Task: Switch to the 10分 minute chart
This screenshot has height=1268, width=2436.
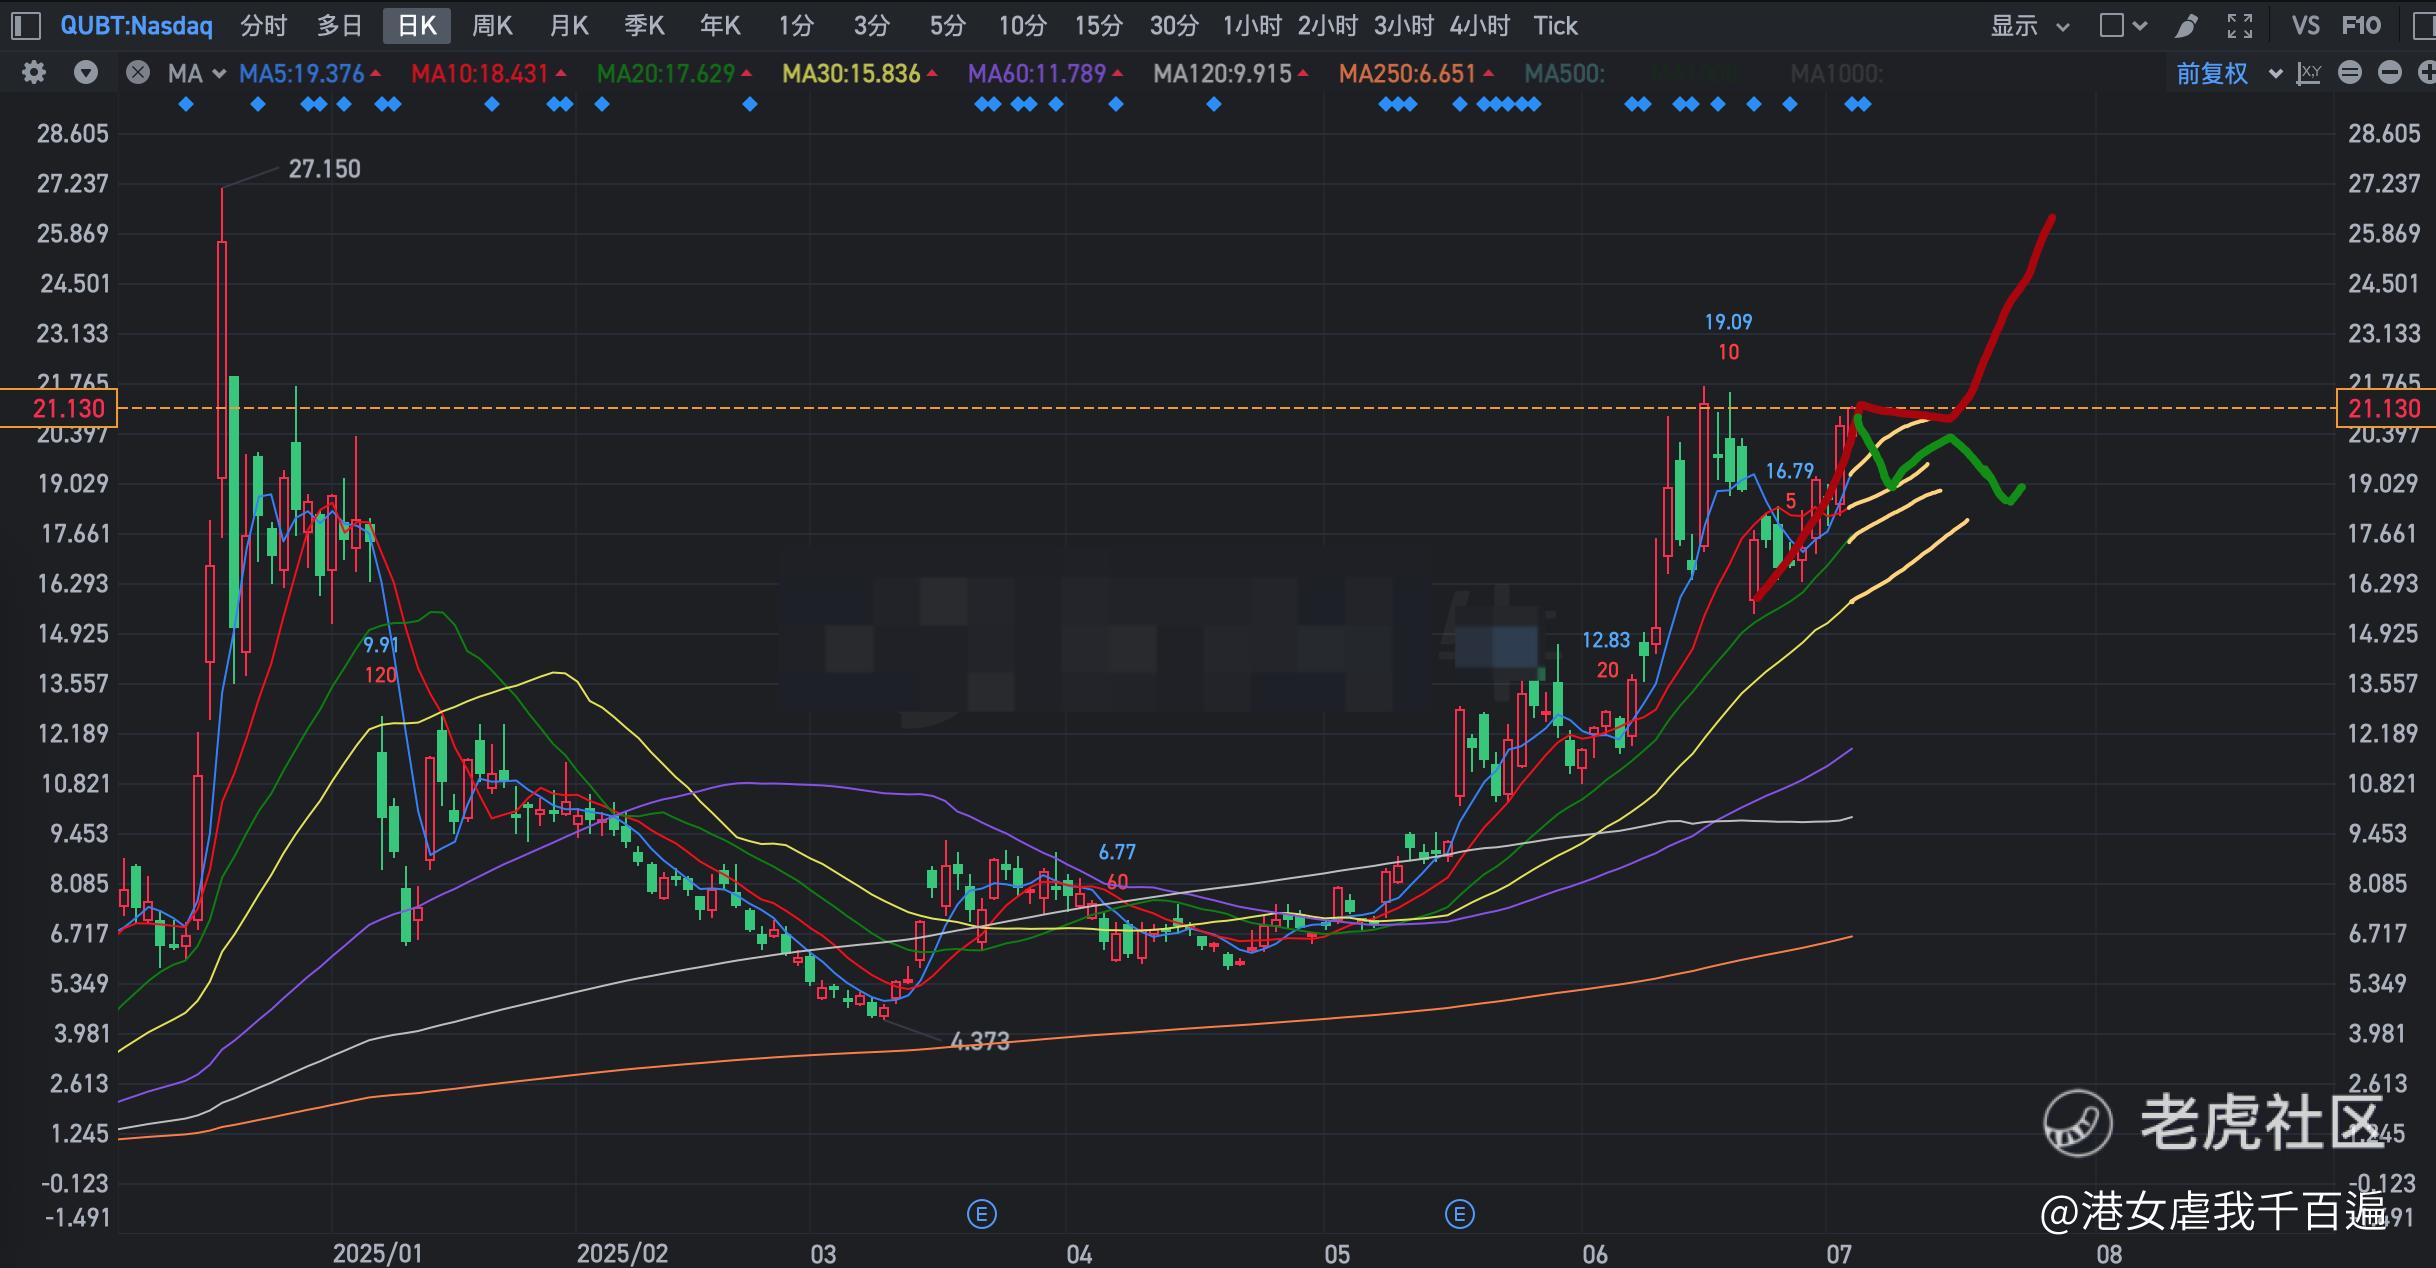Action: [x=1022, y=26]
